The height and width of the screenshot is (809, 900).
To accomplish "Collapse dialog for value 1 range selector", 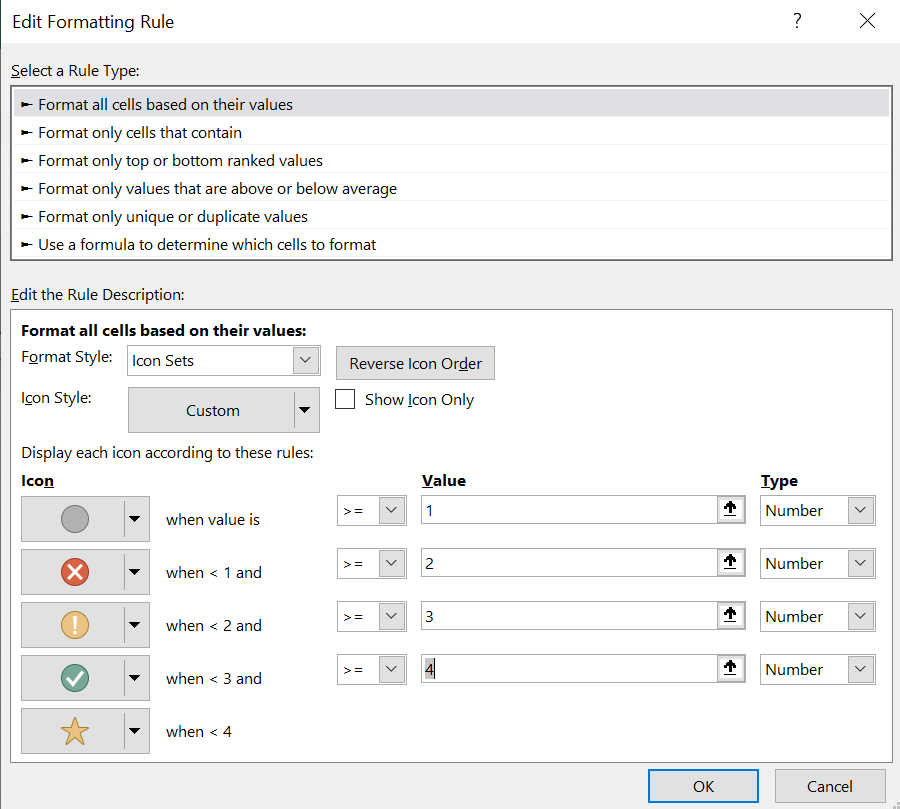I will pyautogui.click(x=730, y=510).
